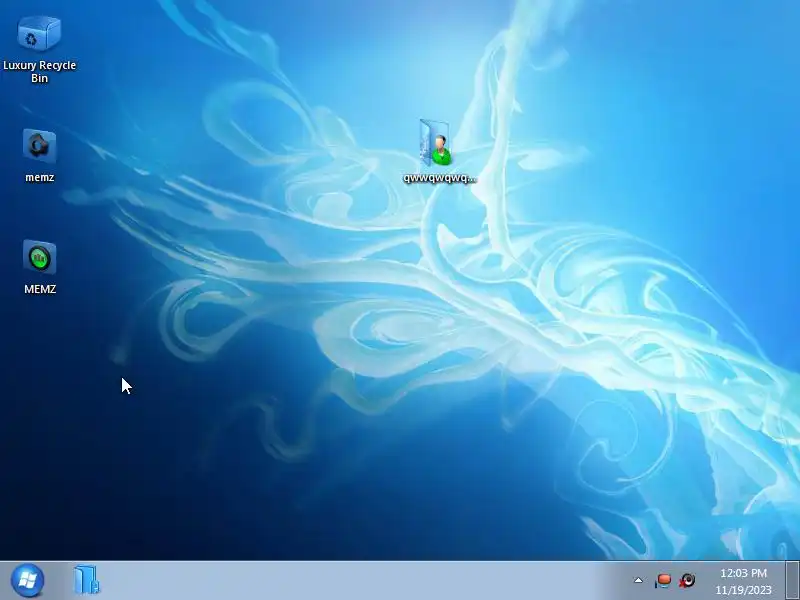Screen dimensions: 800x600
Task: Select the lowercase memz desktop icon
Action: click(x=39, y=146)
